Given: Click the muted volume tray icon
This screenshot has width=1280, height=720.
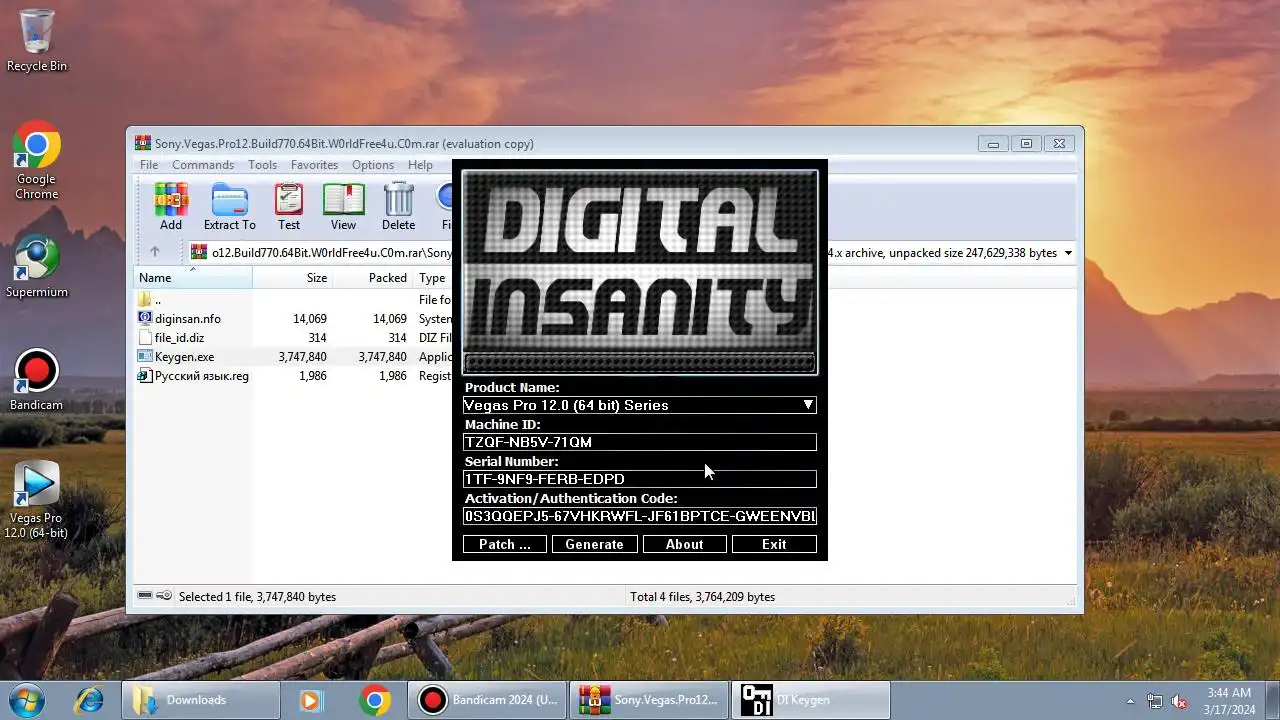Looking at the screenshot, I should (x=1179, y=701).
